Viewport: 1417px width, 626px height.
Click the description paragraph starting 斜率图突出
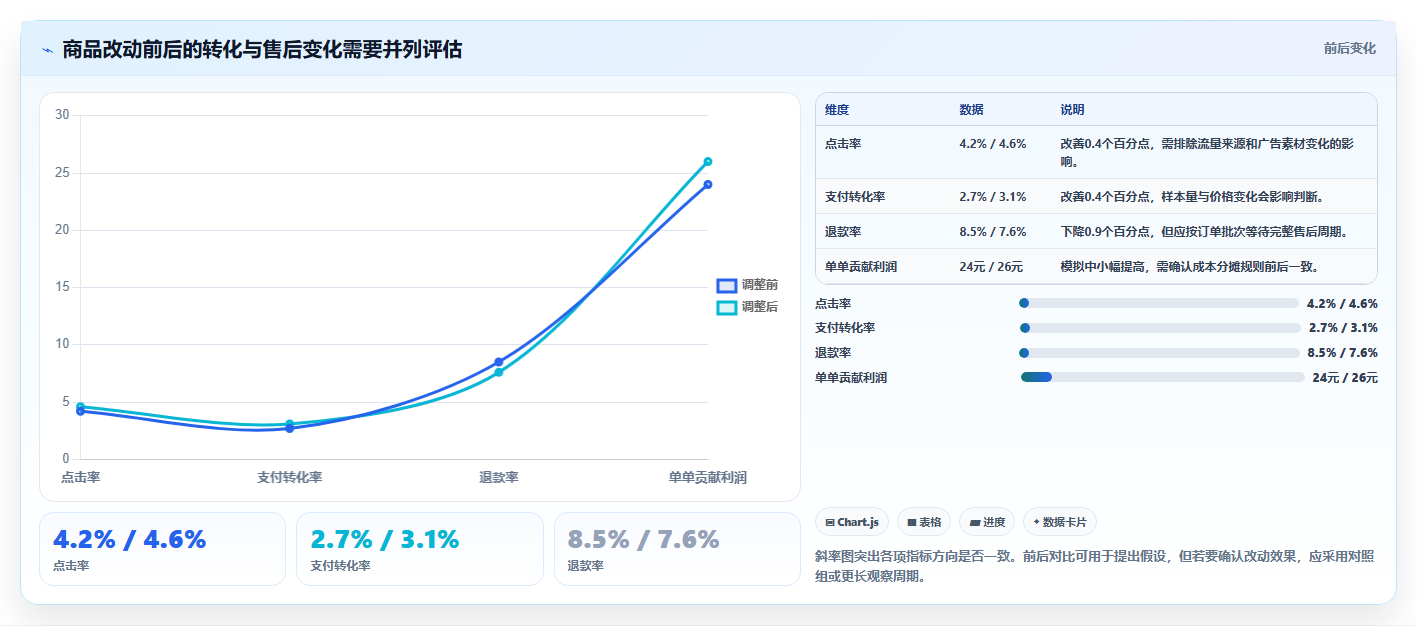[1096, 565]
